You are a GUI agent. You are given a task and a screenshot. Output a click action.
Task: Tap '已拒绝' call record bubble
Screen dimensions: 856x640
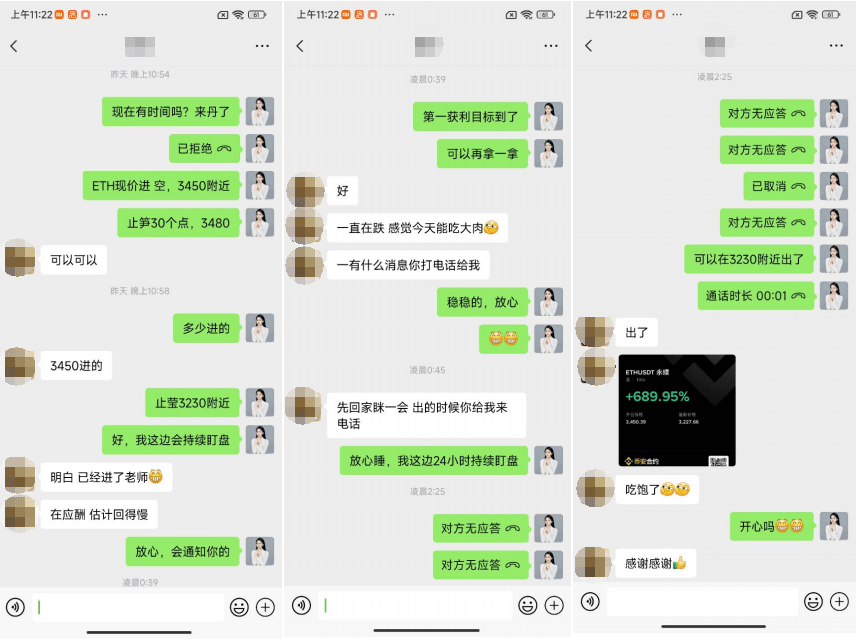pos(205,149)
